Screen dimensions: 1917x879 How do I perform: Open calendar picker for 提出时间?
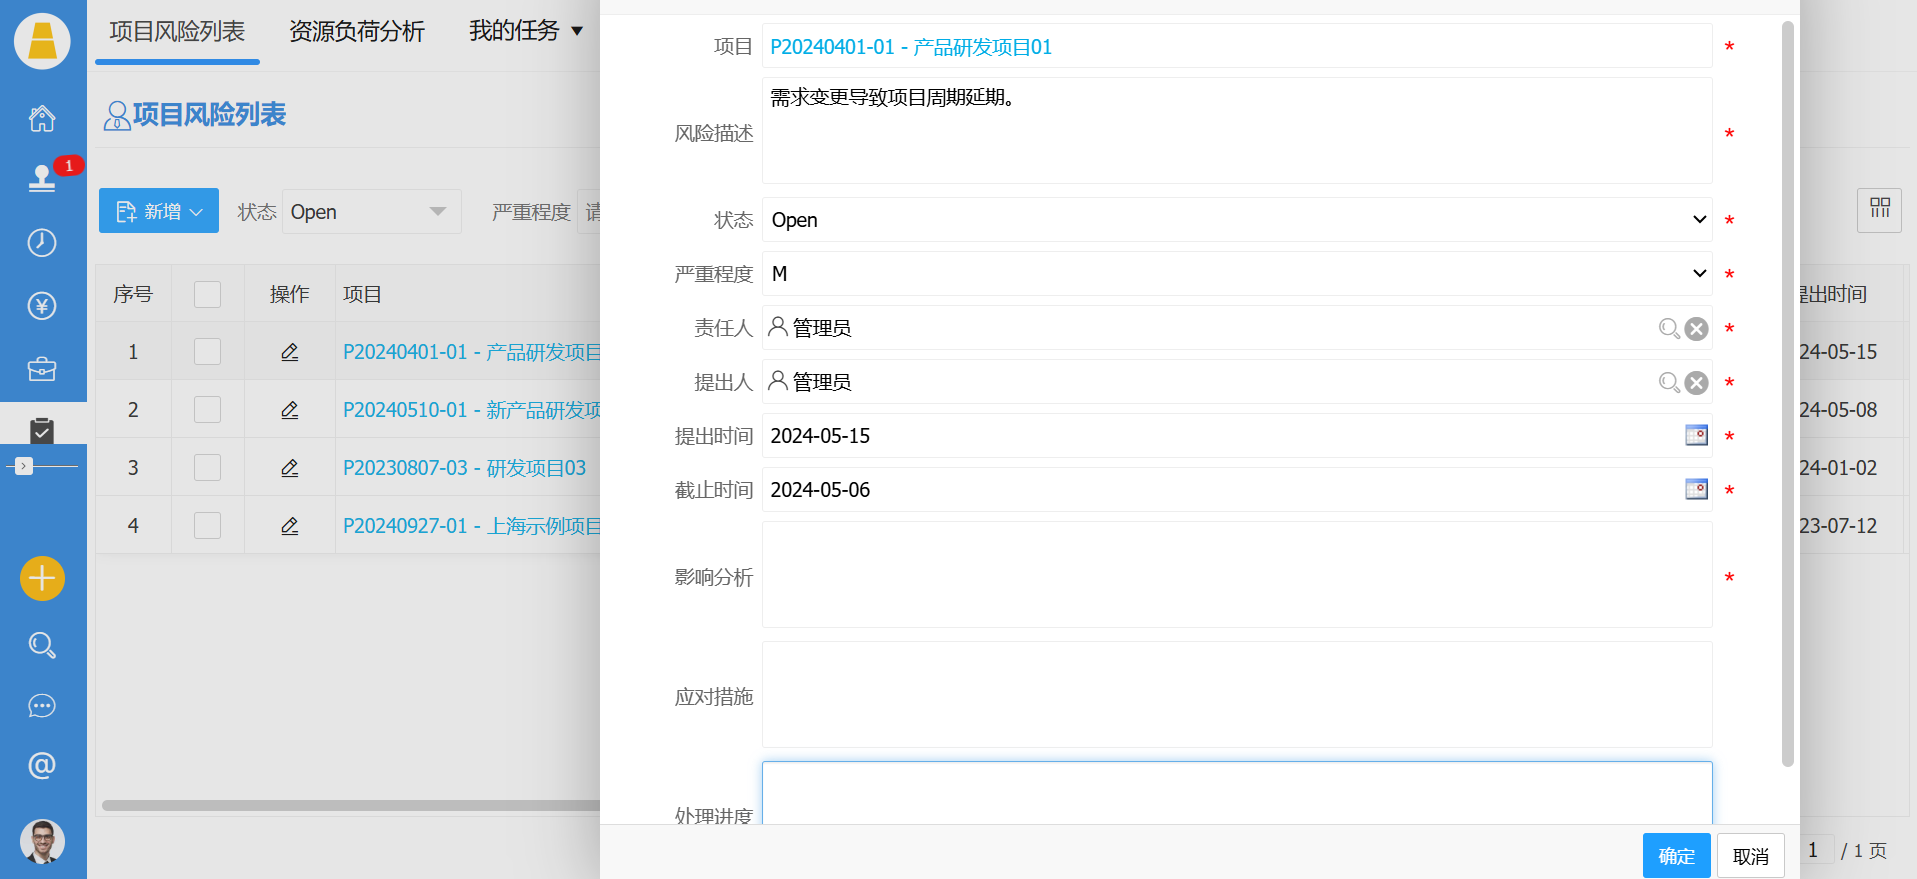(x=1696, y=435)
